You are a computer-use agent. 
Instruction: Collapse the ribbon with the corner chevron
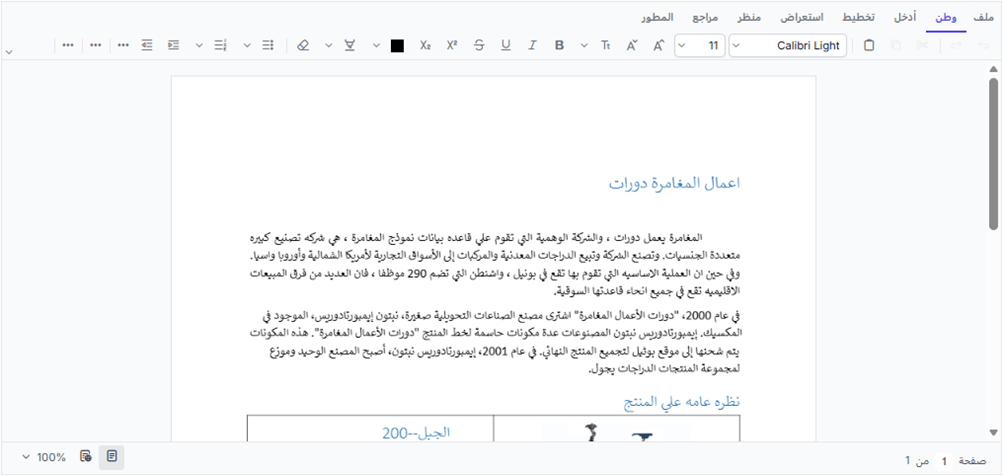pyautogui.click(x=8, y=51)
